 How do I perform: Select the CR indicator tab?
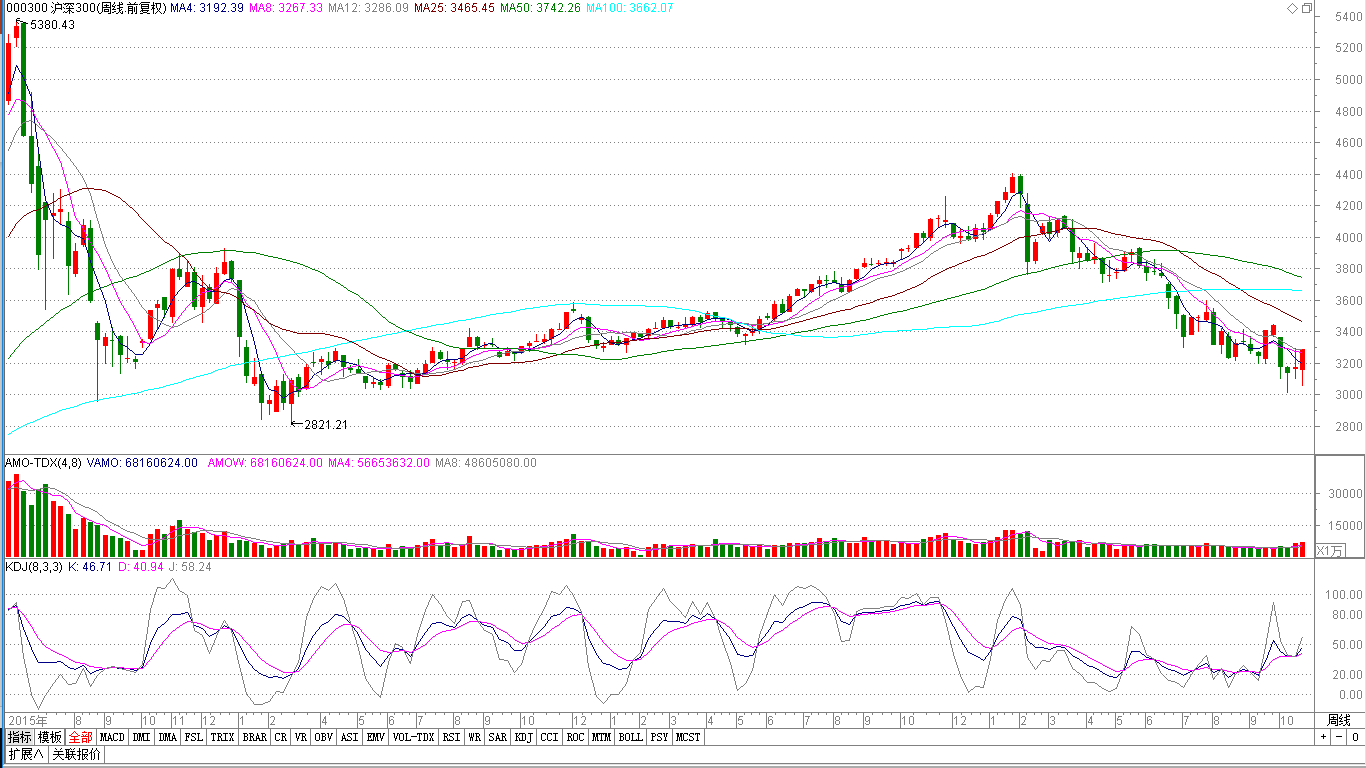coord(281,737)
